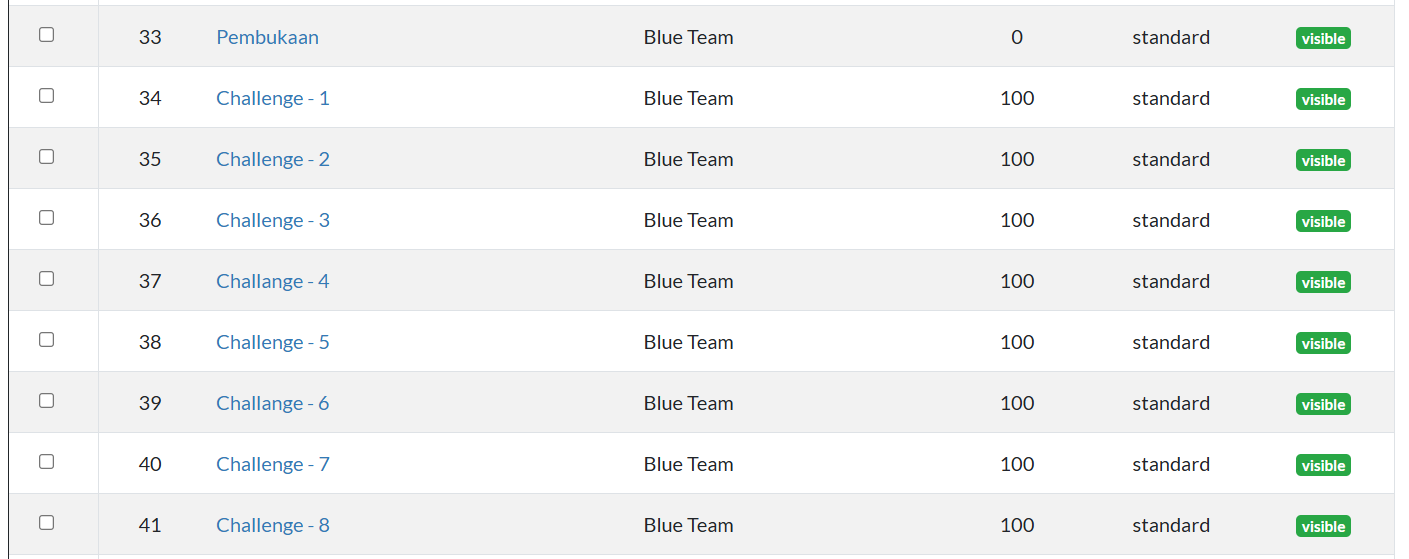Image resolution: width=1409 pixels, height=559 pixels.
Task: Tick the checkbox for Challenge - 2
Action: tap(46, 157)
